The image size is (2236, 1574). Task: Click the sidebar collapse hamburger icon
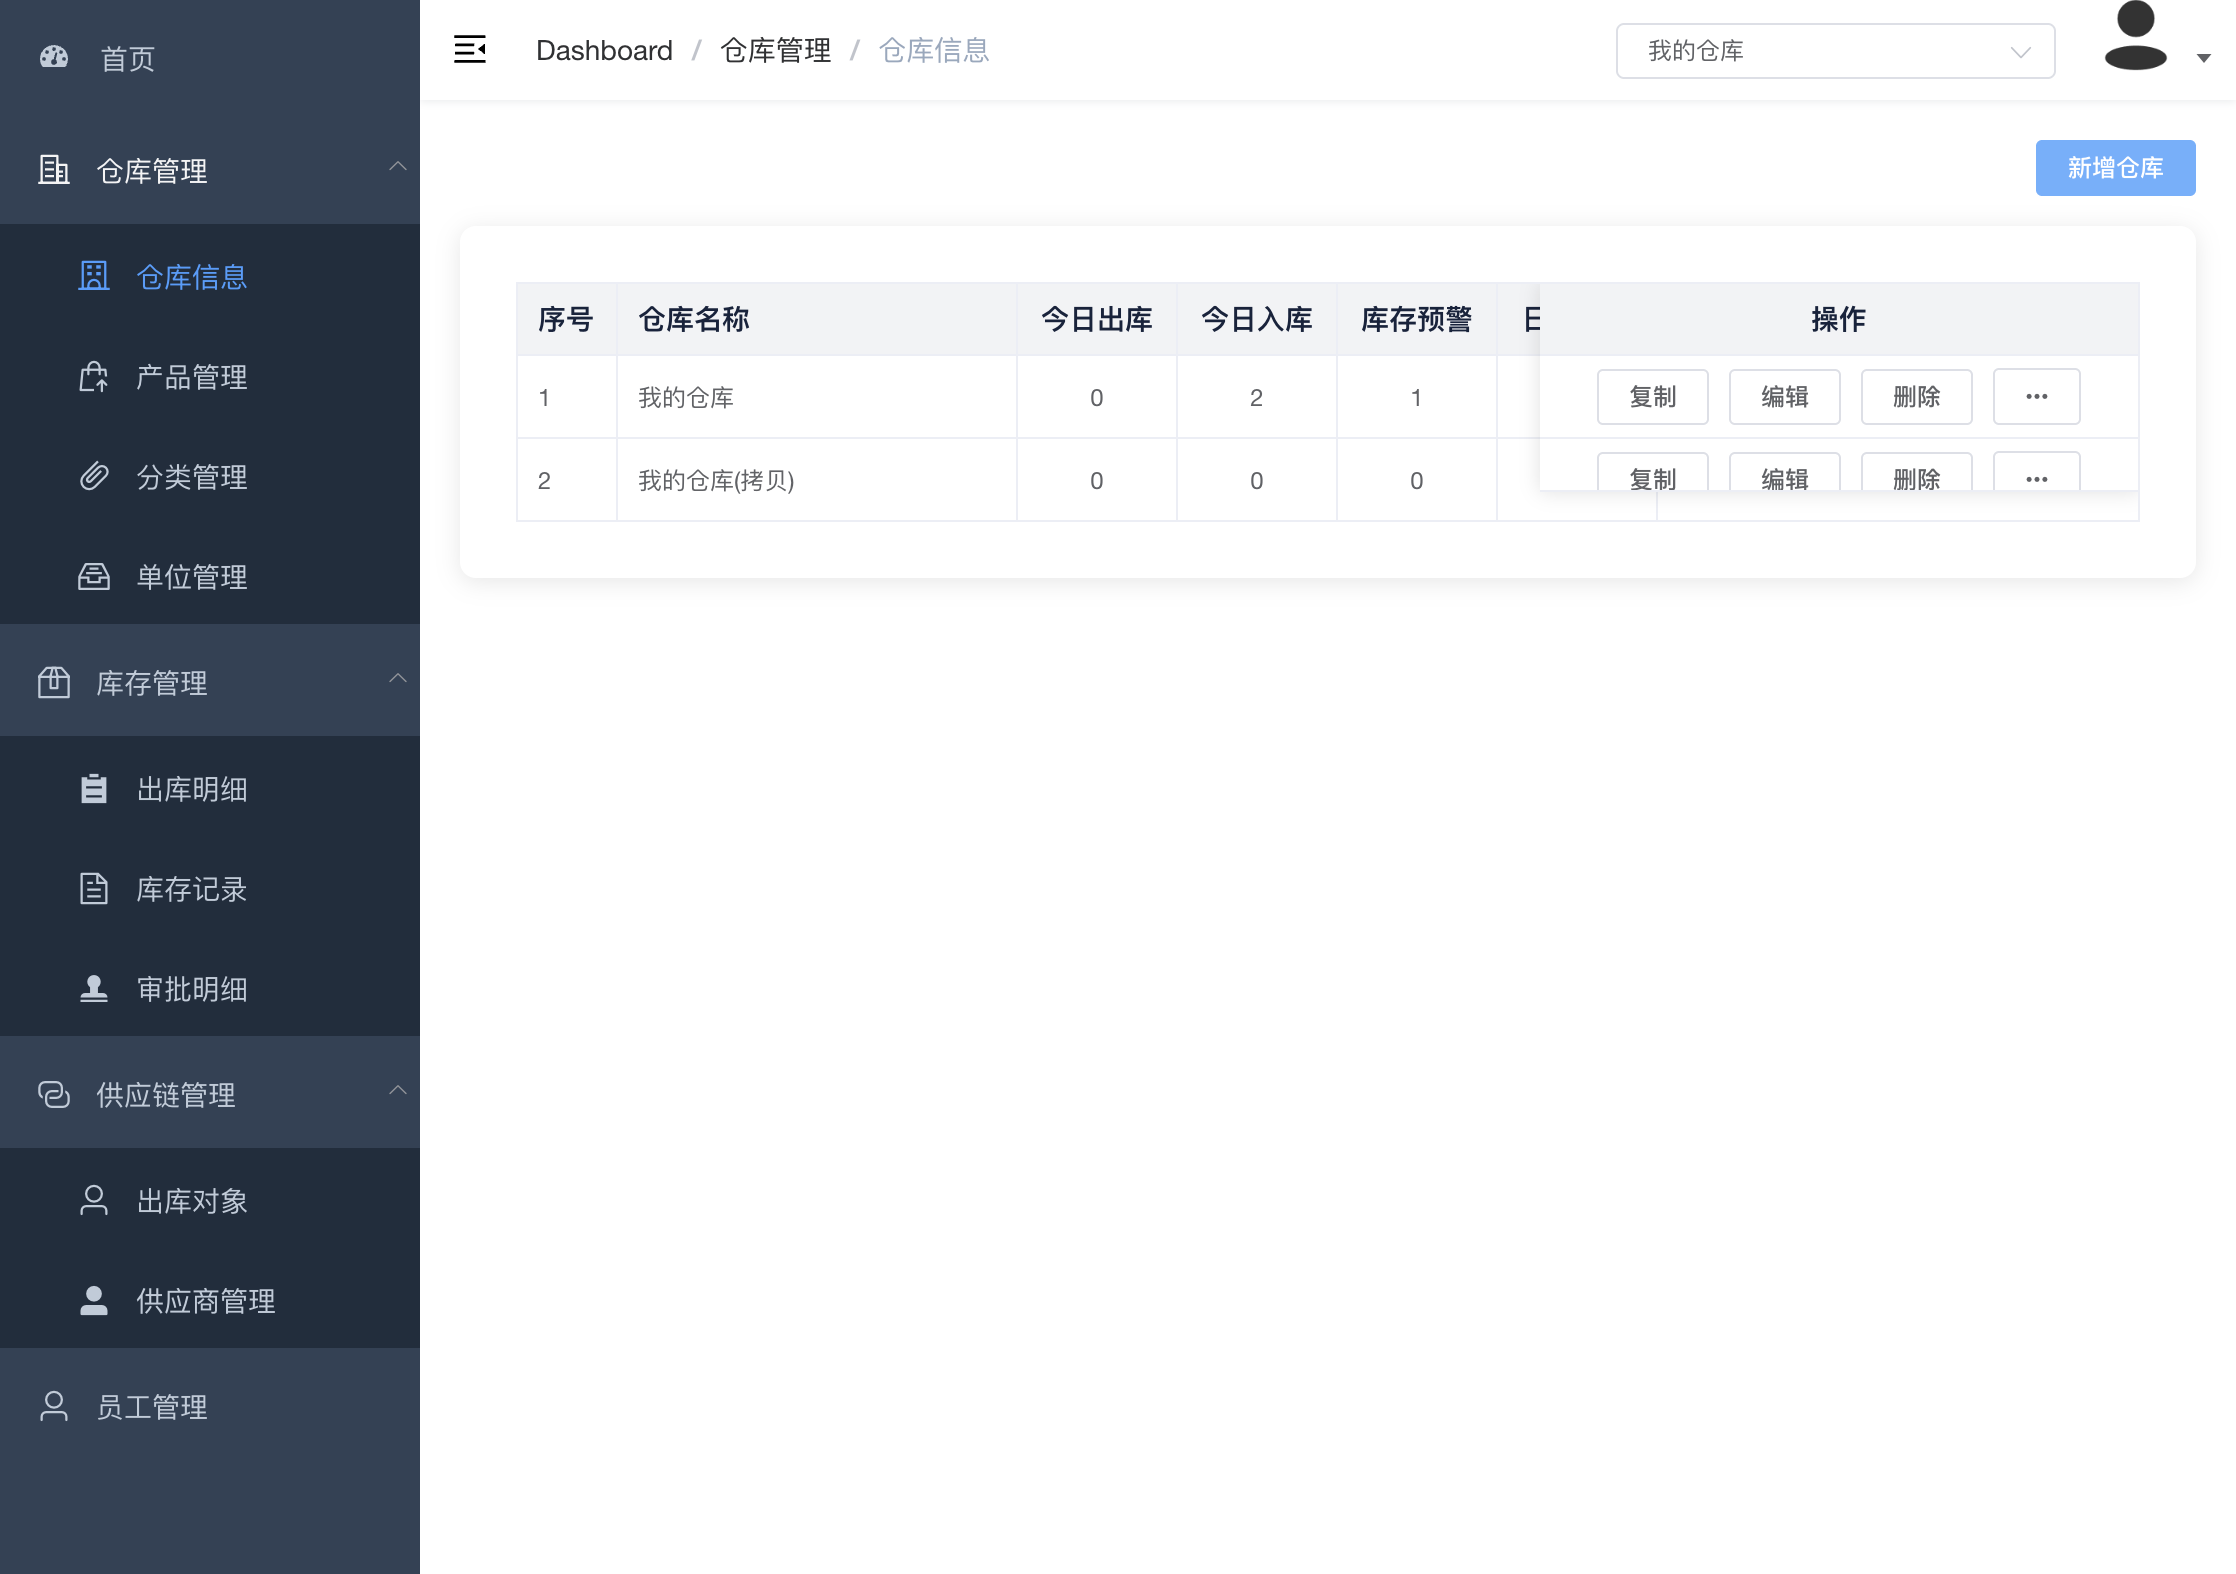469,49
